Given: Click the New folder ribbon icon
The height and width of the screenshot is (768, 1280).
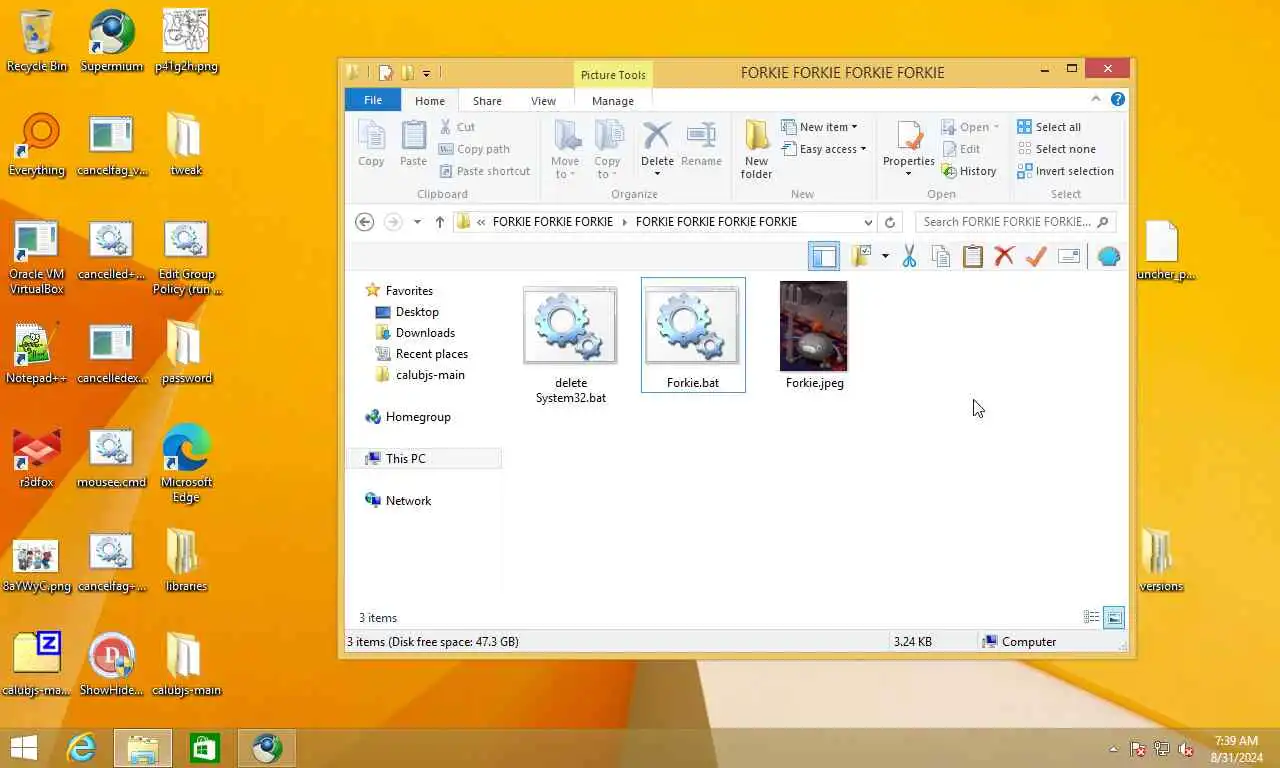Looking at the screenshot, I should point(757,149).
